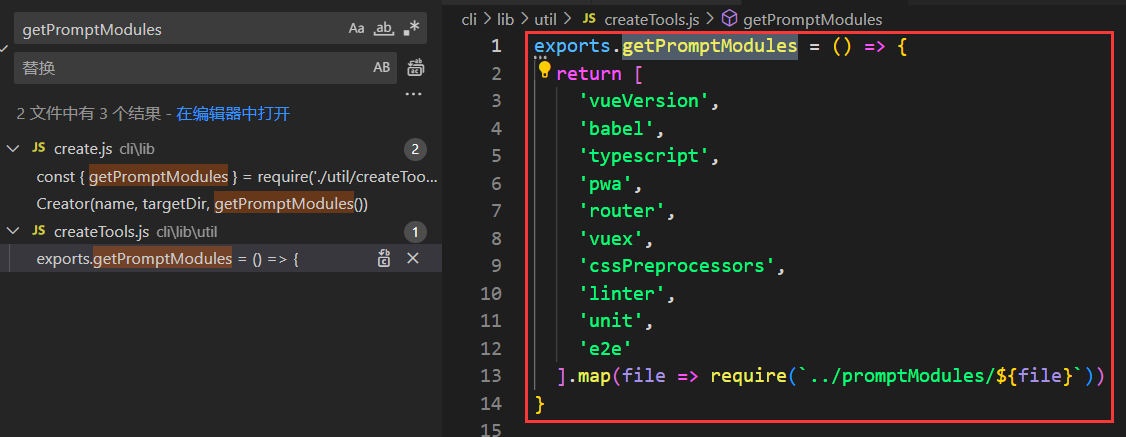This screenshot has height=437, width=1126.
Task: Click the 'router' string in code
Action: tap(622, 211)
